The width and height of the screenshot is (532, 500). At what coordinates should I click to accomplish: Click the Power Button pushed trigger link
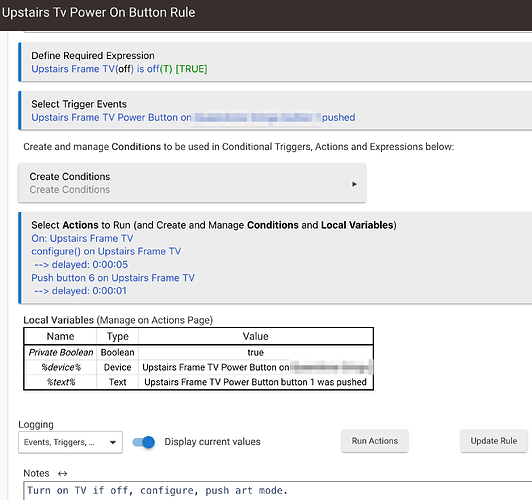193,117
